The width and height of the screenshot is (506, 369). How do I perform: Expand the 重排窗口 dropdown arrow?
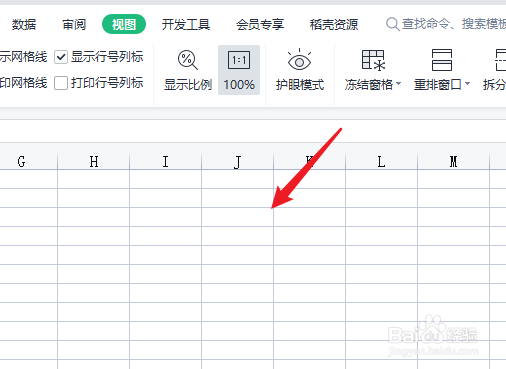click(x=468, y=84)
